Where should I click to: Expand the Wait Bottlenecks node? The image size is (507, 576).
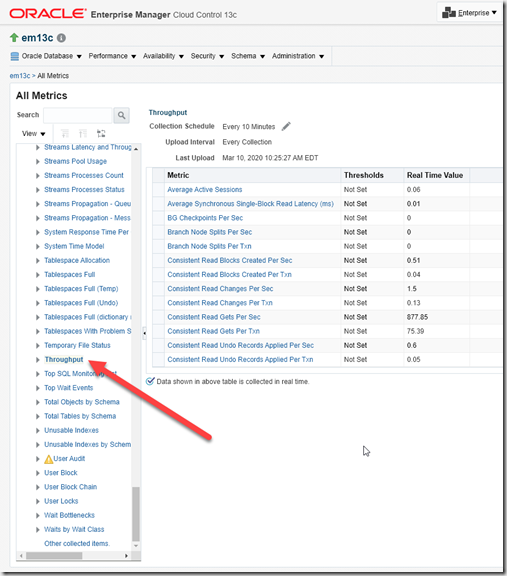click(37, 516)
